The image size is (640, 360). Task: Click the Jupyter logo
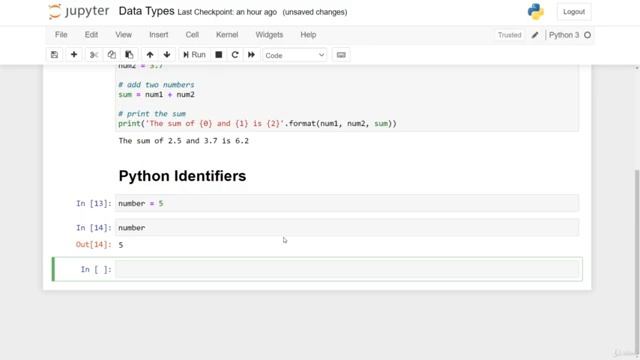pyautogui.click(x=79, y=11)
